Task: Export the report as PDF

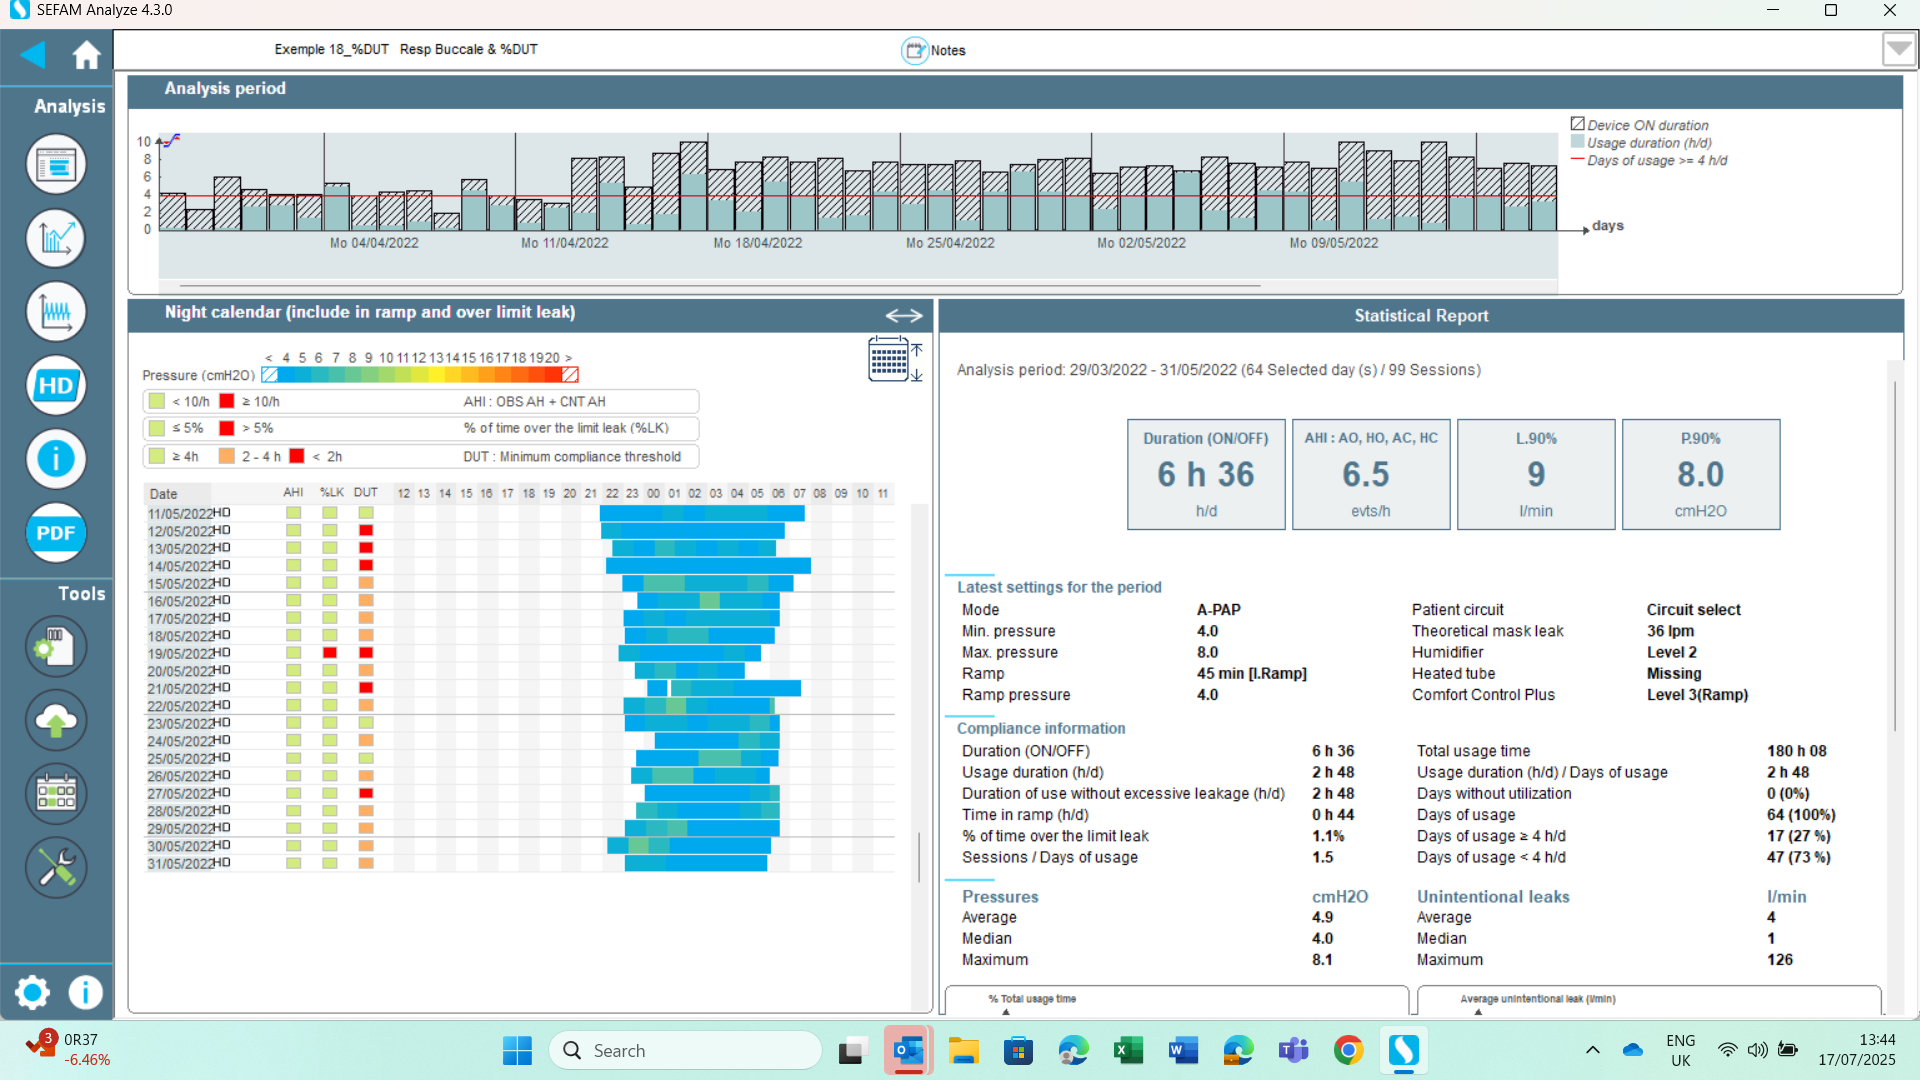Action: (56, 533)
